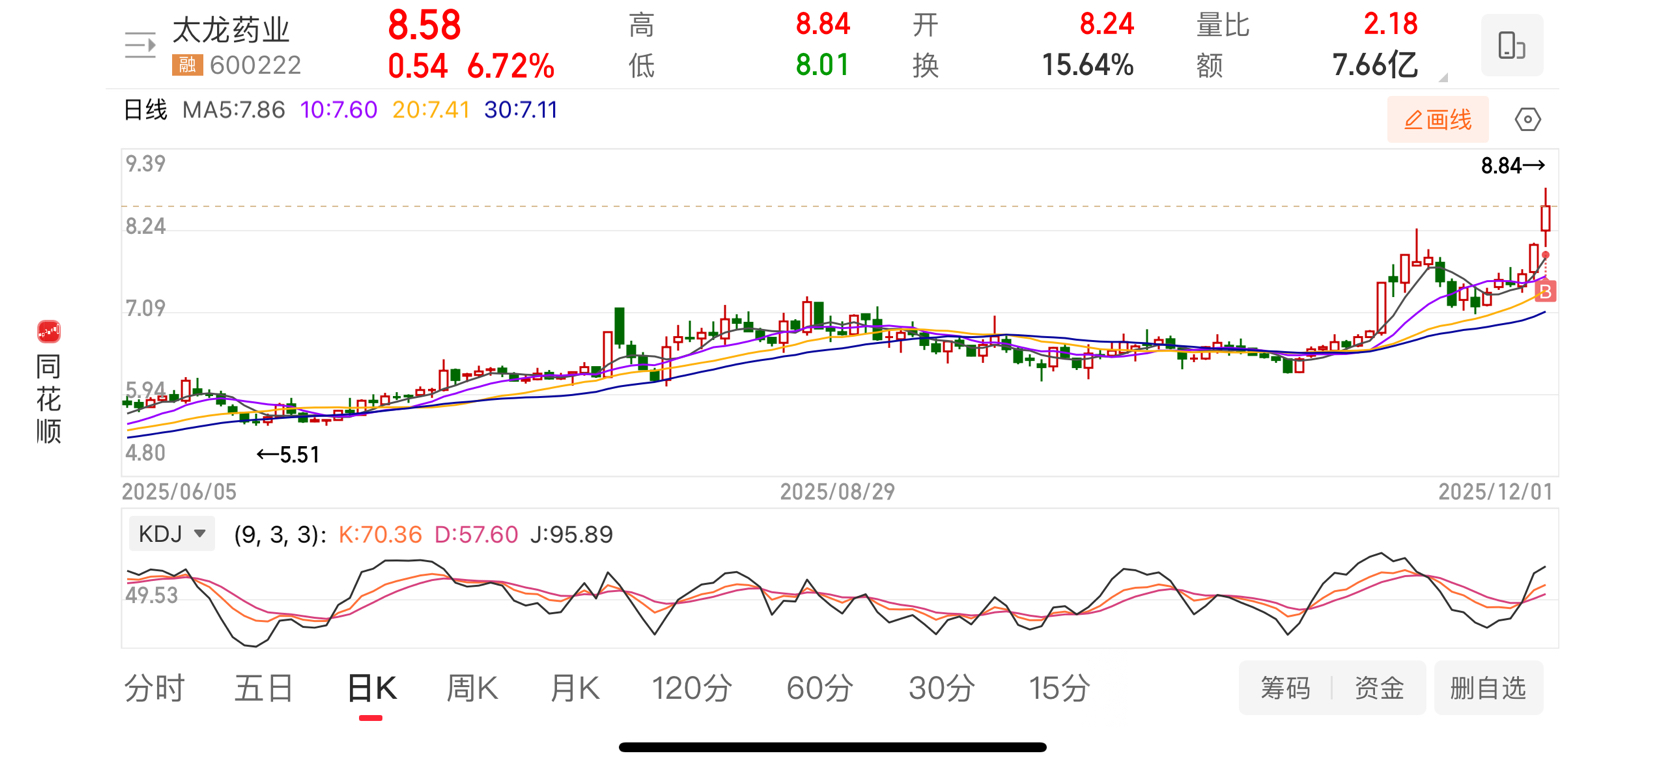1665x769 pixels.
Task: Click the turnover amount 7.66亿
Action: [x=1375, y=66]
